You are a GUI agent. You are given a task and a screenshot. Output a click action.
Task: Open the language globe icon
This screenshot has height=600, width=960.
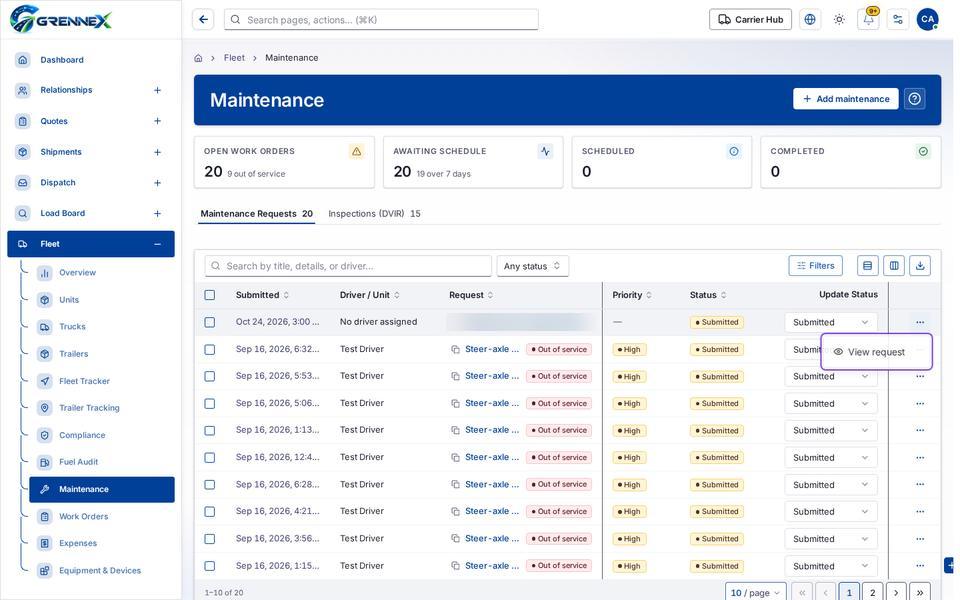(809, 20)
